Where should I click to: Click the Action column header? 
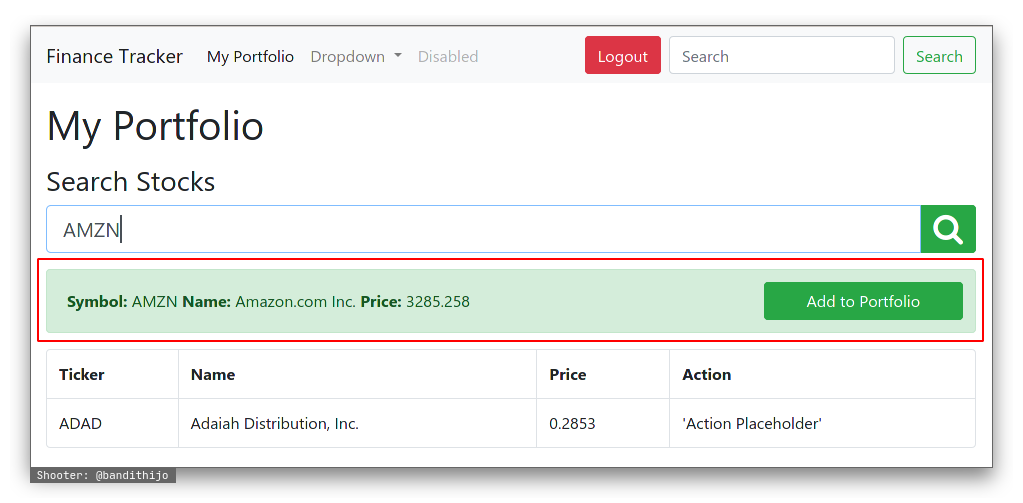coord(706,374)
